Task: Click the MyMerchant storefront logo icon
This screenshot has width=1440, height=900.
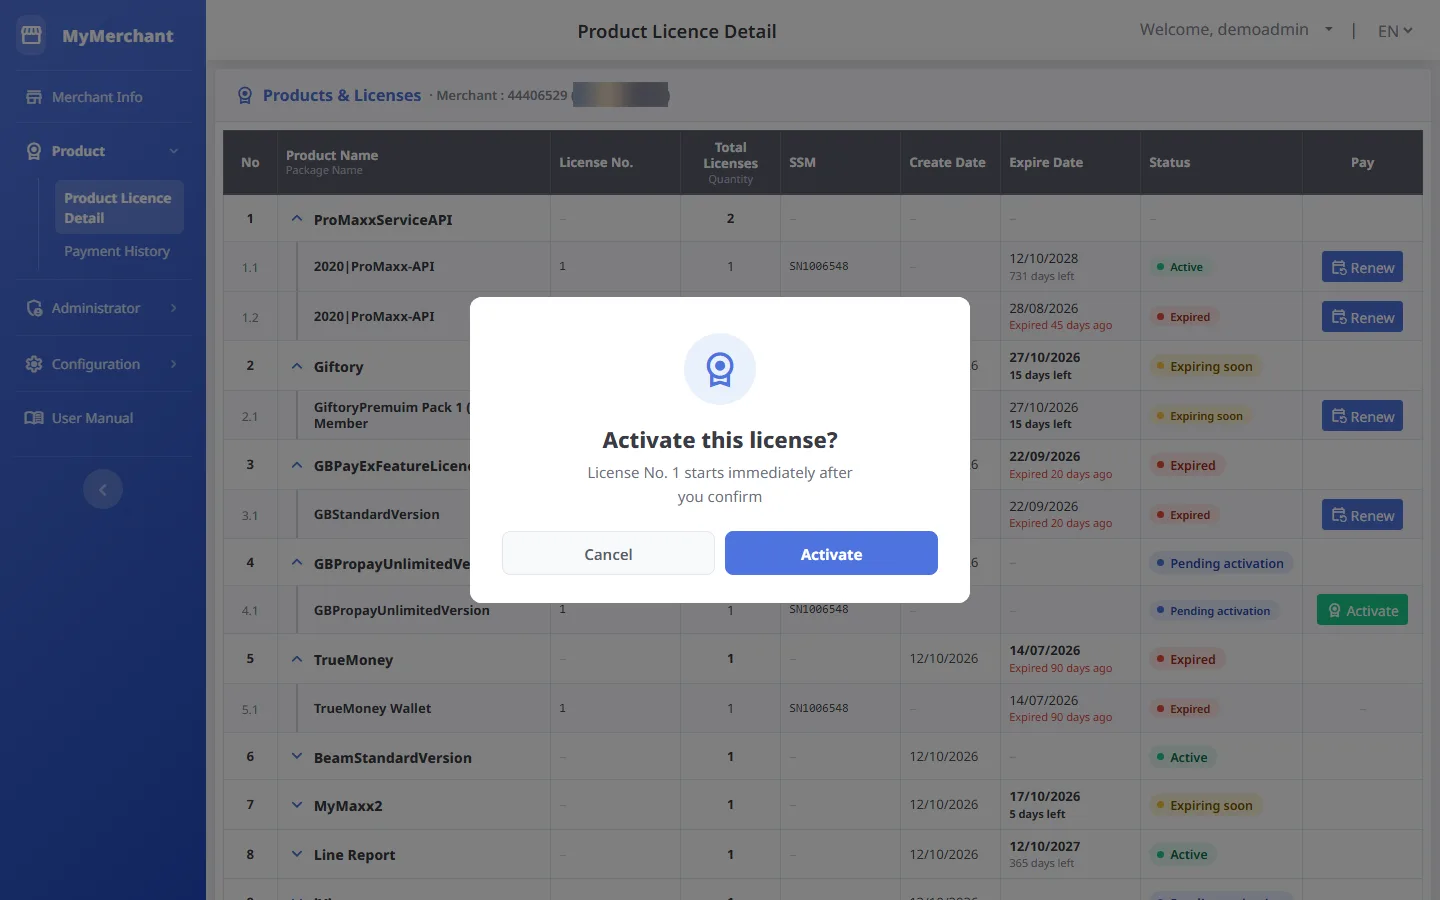Action: point(31,36)
